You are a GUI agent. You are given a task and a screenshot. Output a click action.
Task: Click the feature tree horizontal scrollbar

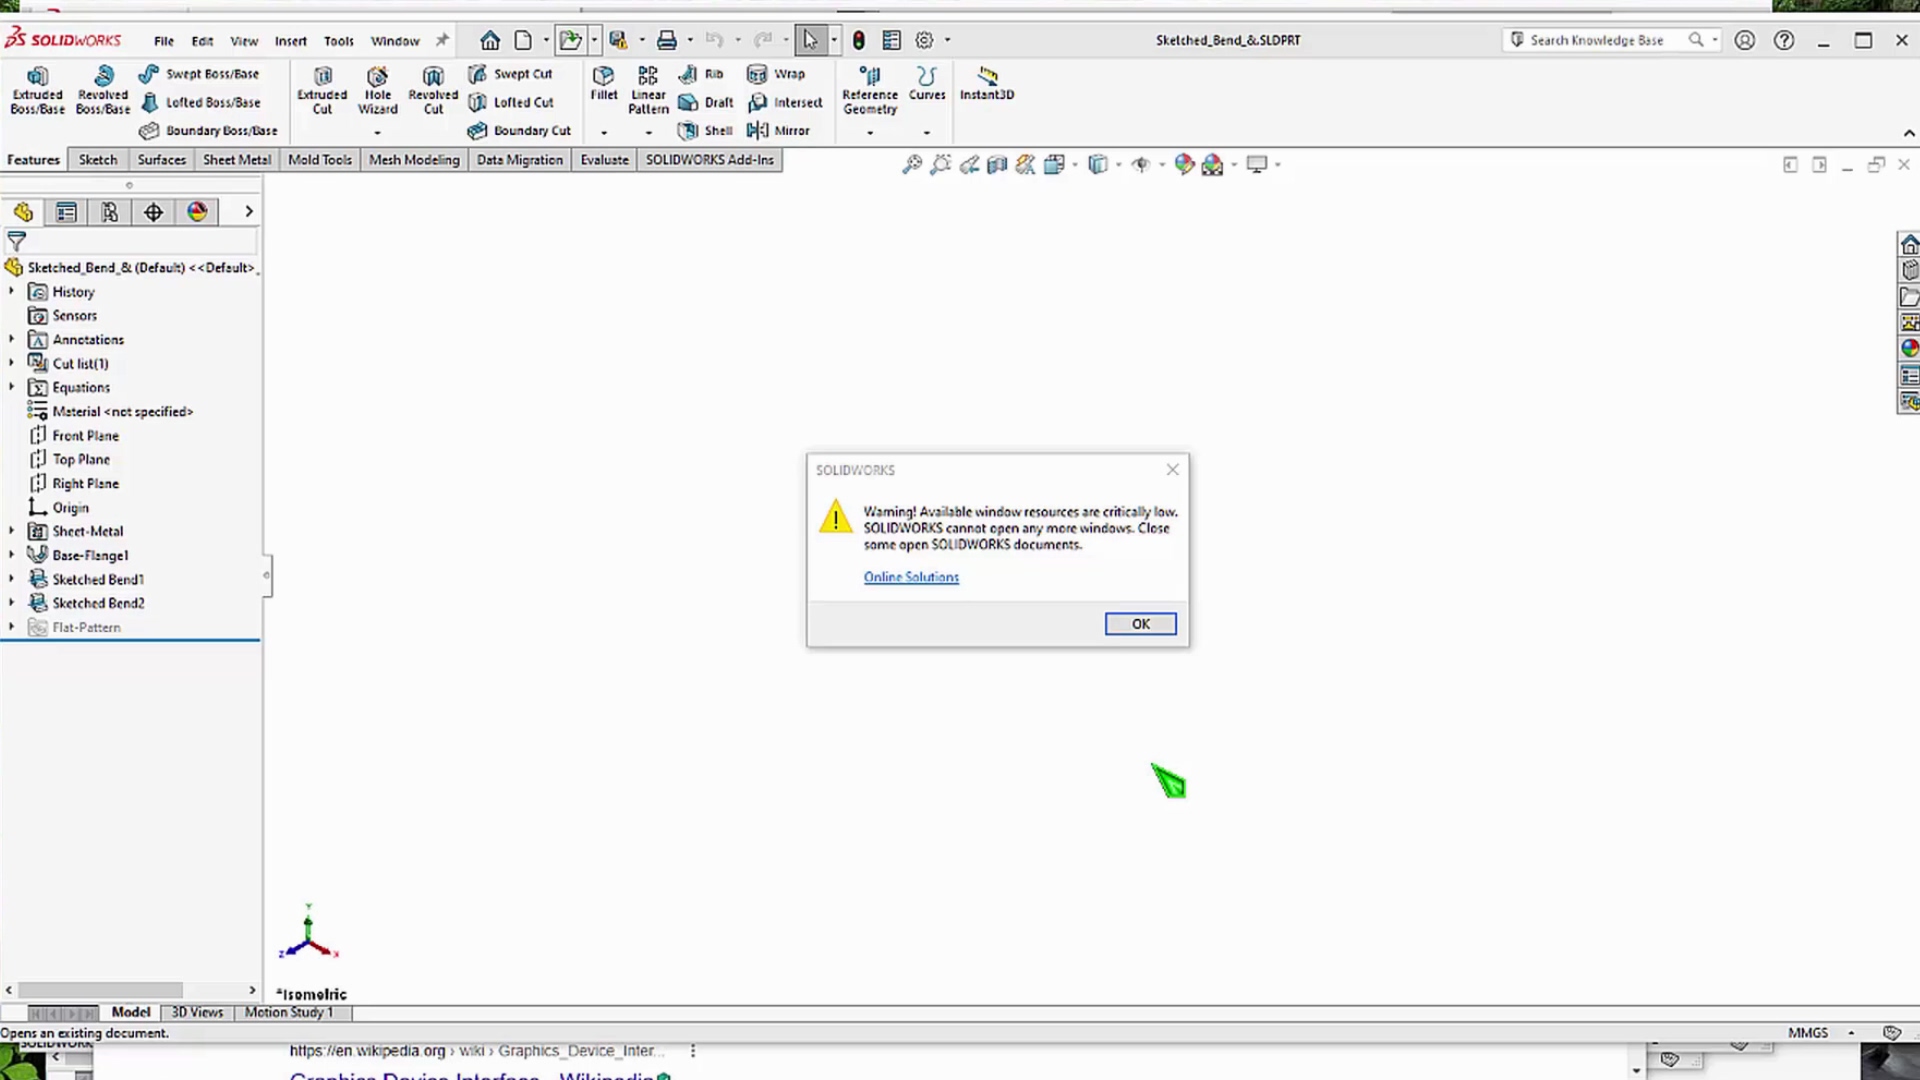click(100, 990)
